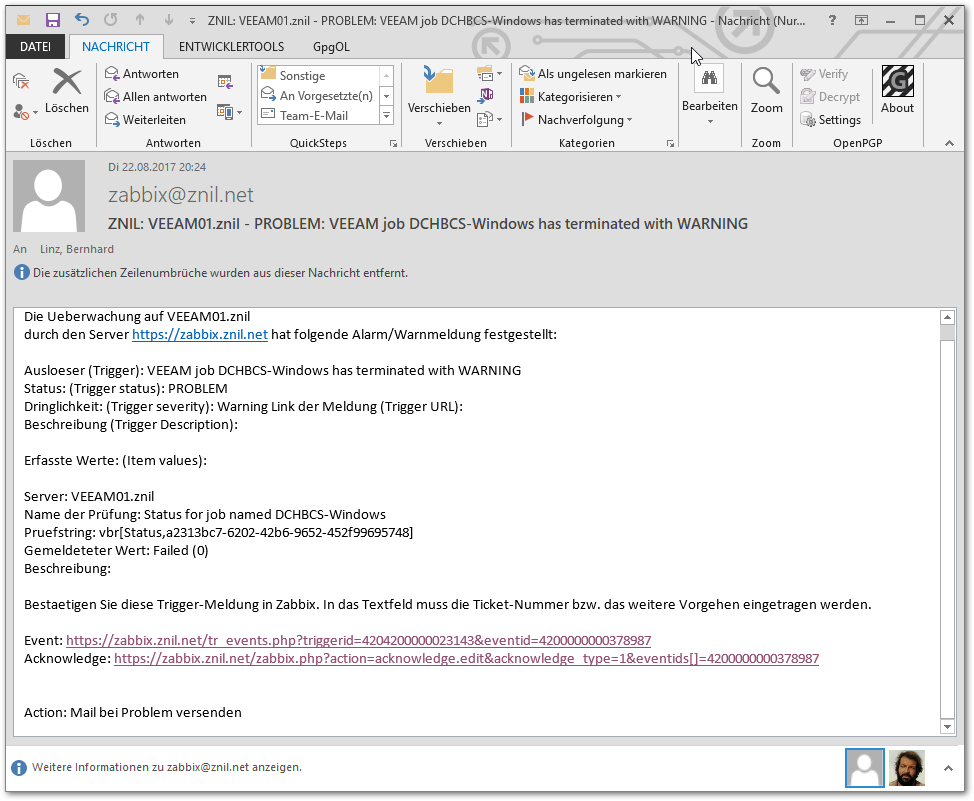The width and height of the screenshot is (974, 801).
Task: Click the Löschen delete button
Action: (x=66, y=91)
